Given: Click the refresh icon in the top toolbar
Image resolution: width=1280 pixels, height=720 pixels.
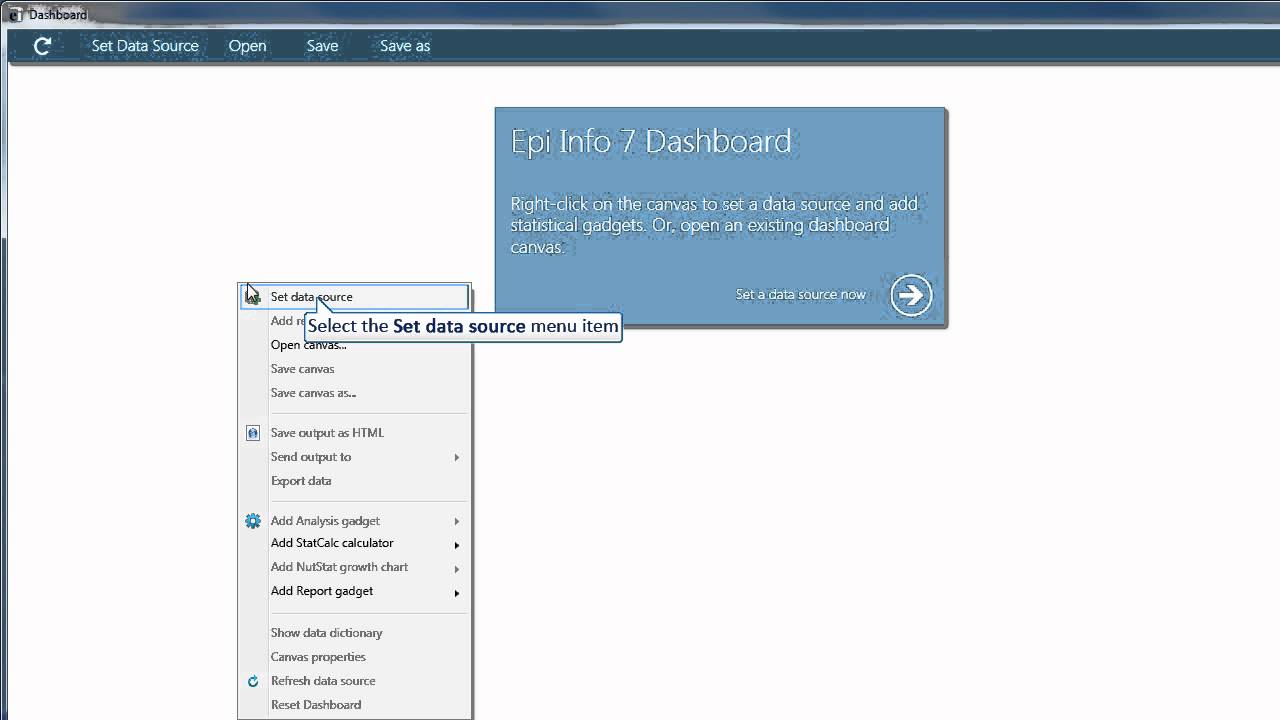Looking at the screenshot, I should point(42,46).
